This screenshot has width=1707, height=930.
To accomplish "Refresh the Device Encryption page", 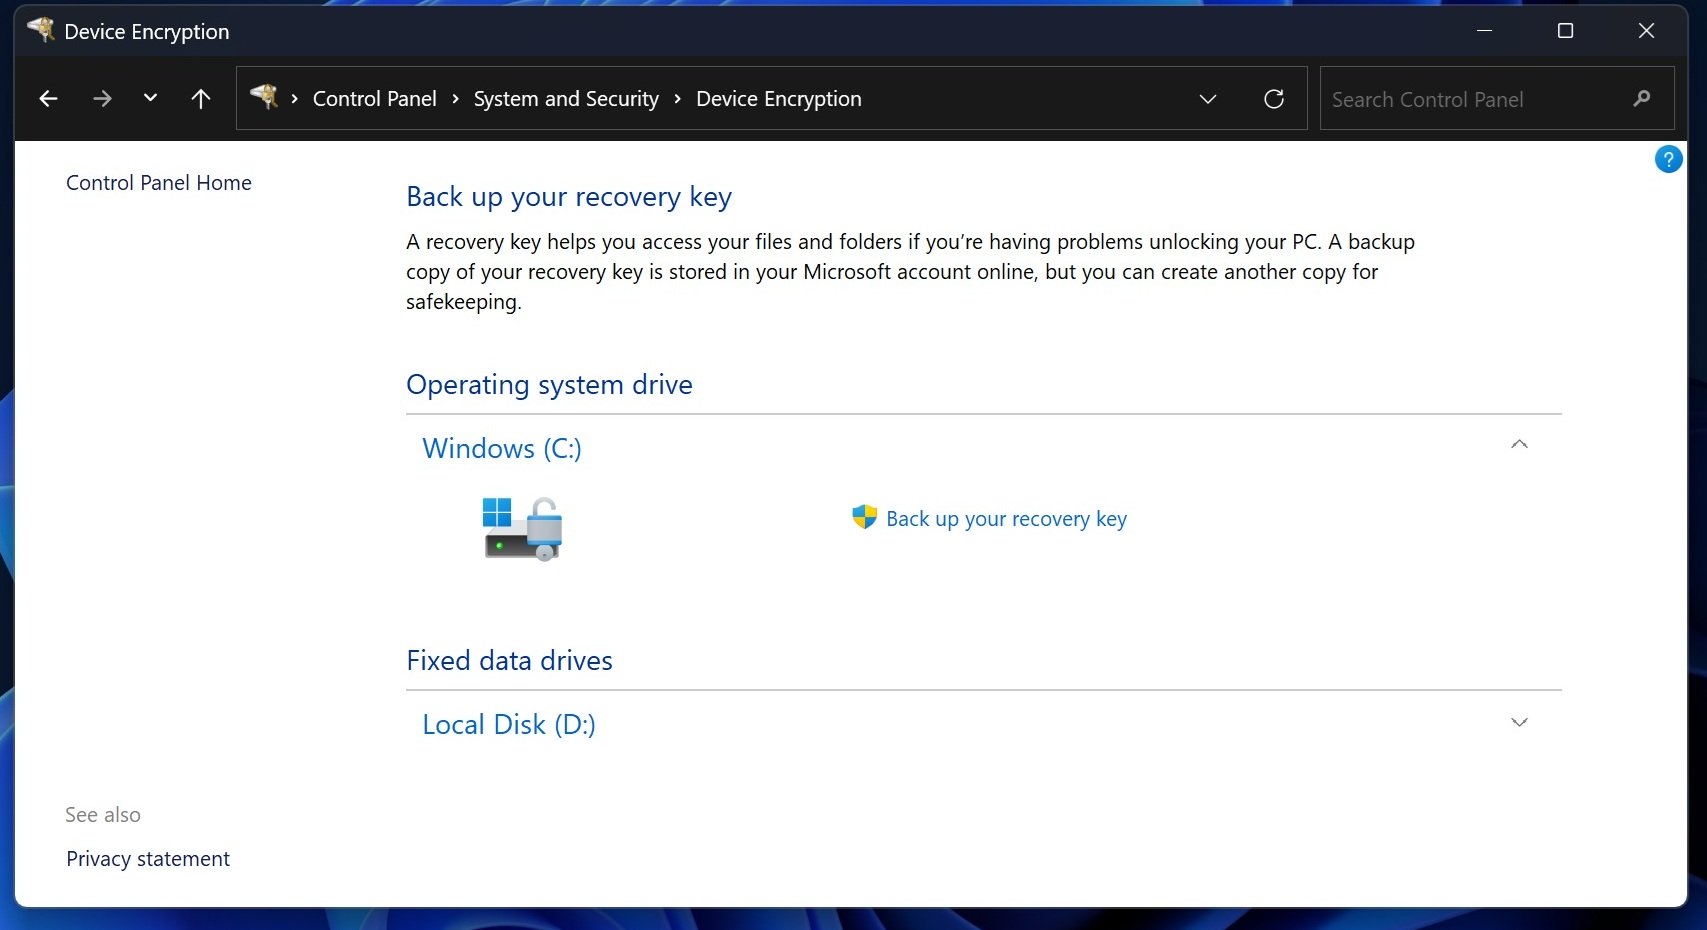I will point(1273,98).
